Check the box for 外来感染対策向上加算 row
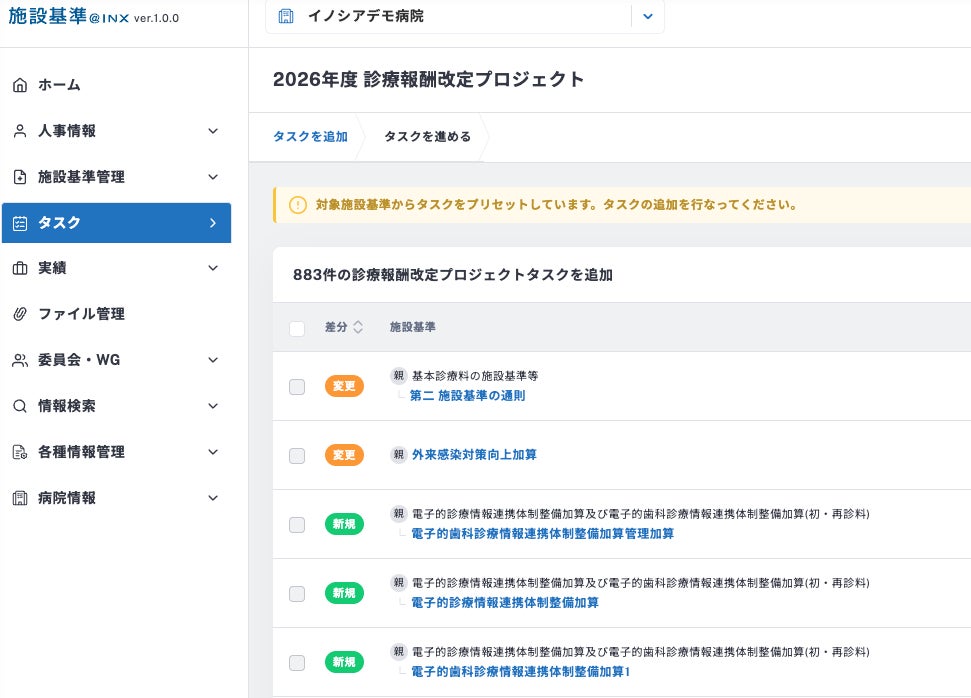This screenshot has width=971, height=698. pos(297,455)
